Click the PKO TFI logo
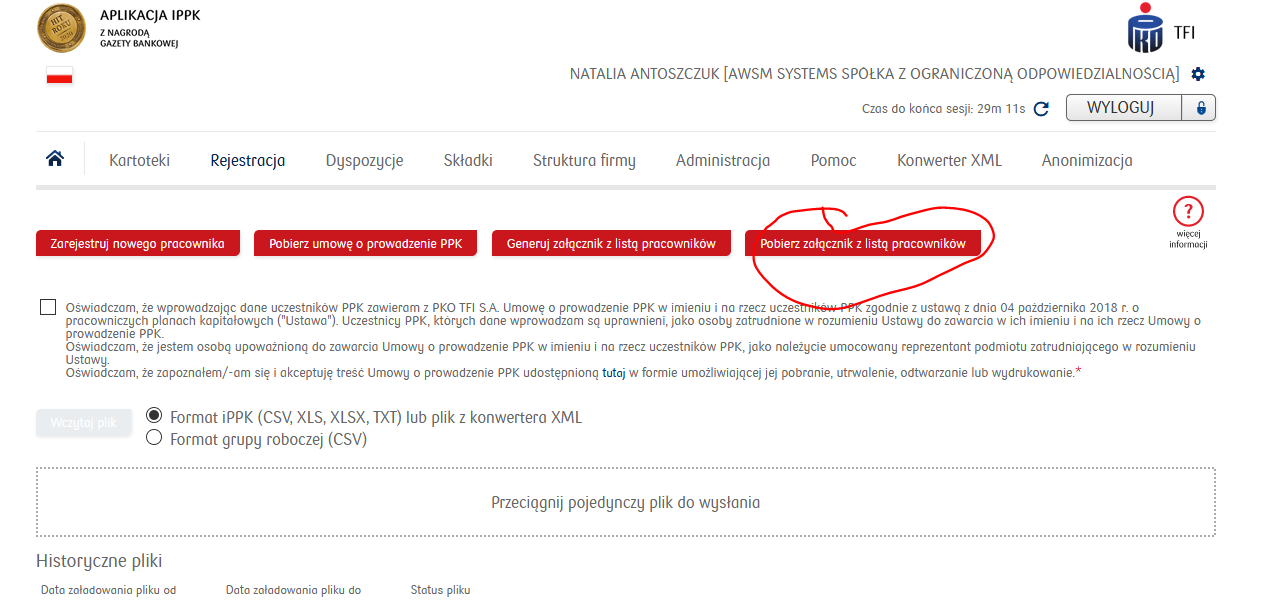The image size is (1279, 600). [x=1161, y=28]
